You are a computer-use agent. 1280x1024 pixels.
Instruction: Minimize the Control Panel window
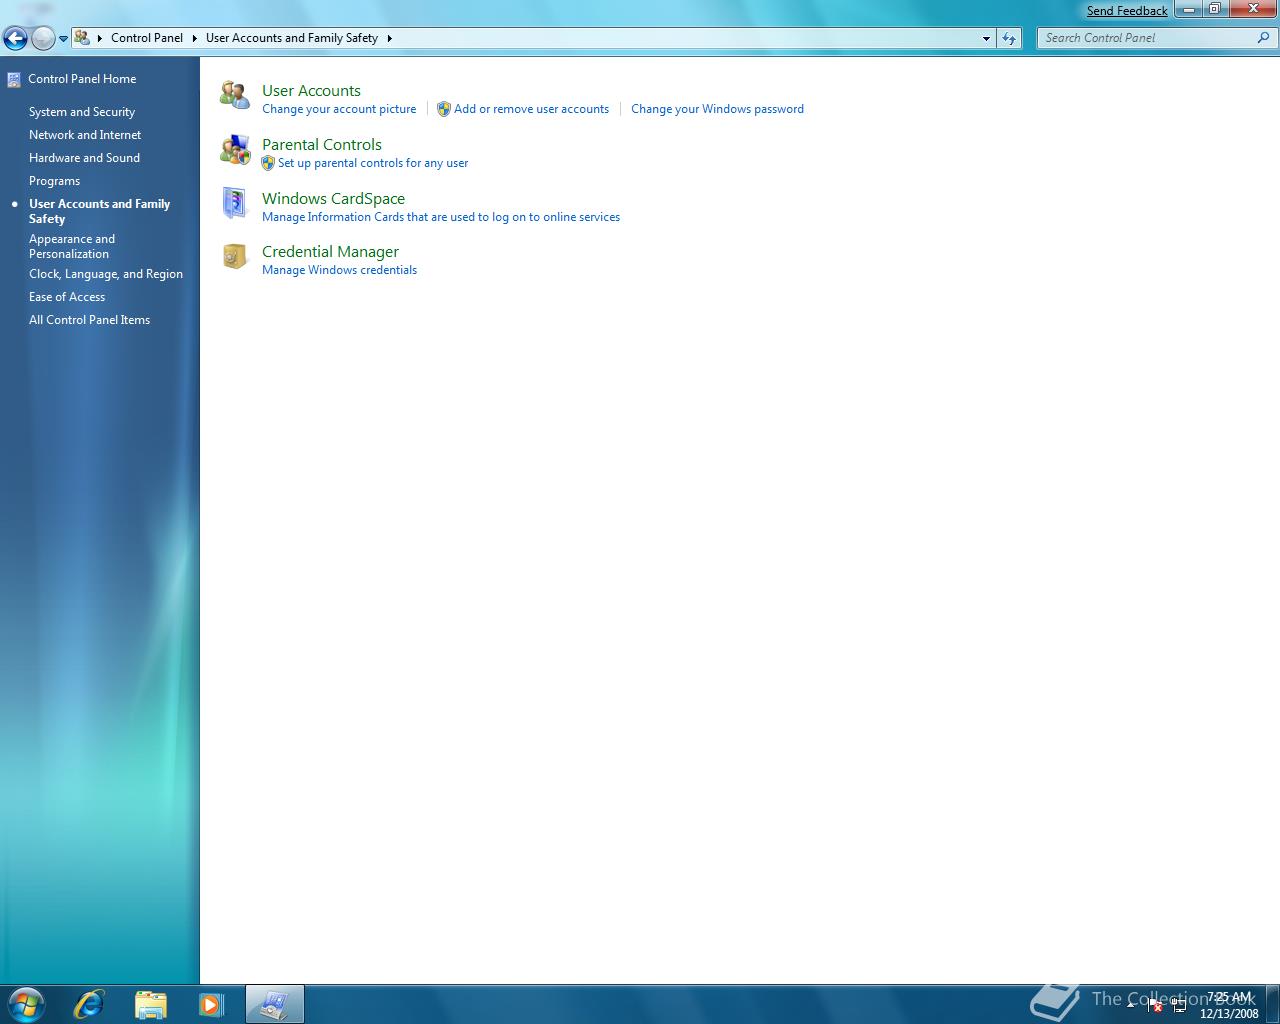pos(1188,9)
